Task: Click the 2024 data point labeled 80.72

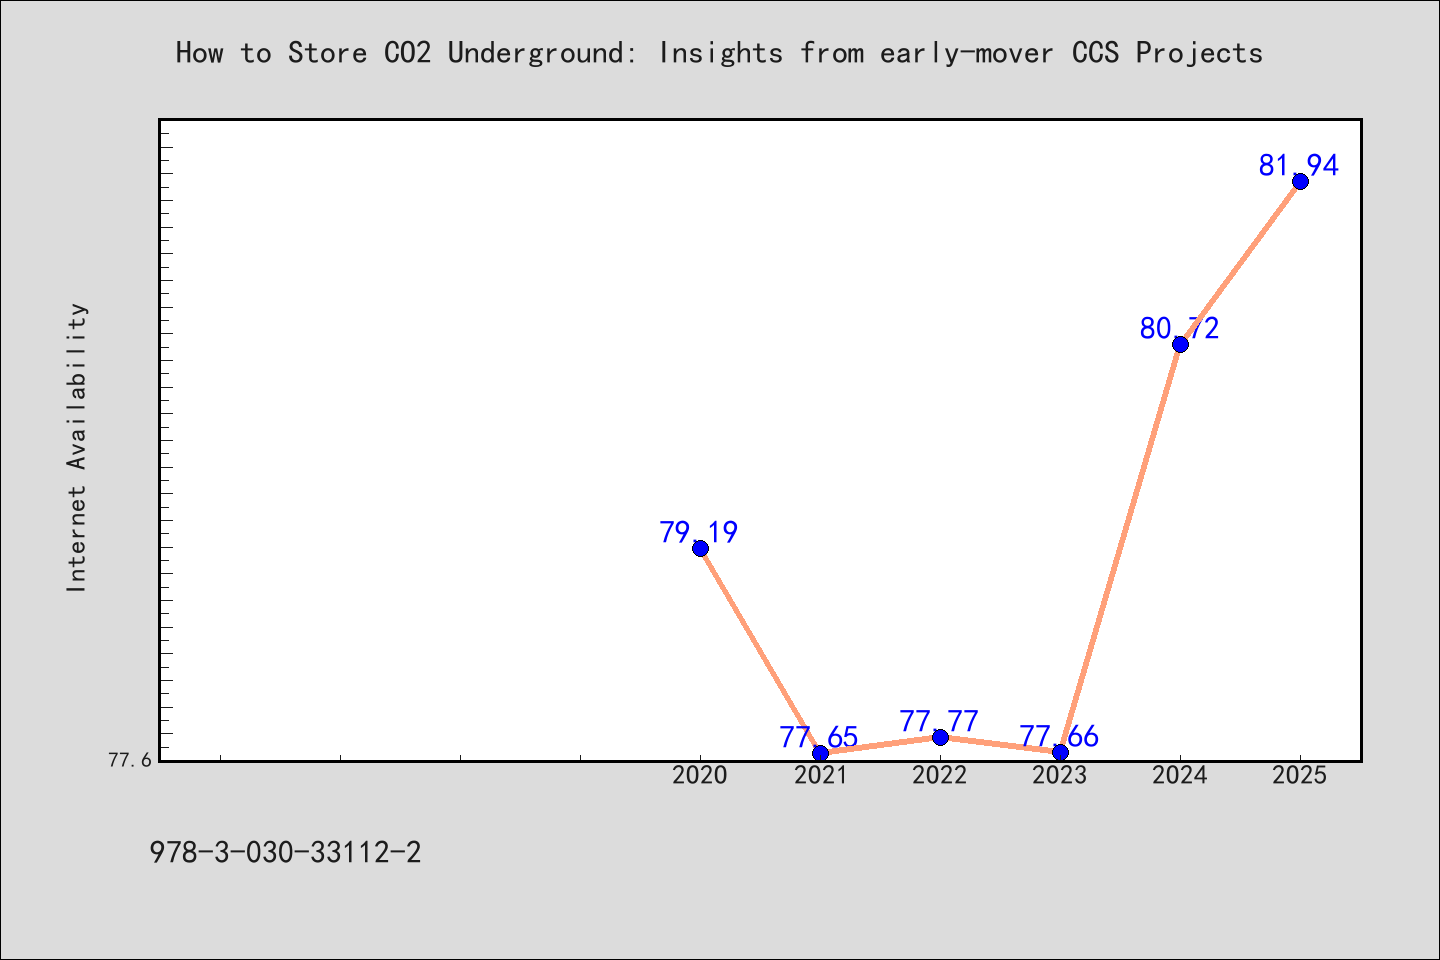Action: click(x=1180, y=344)
